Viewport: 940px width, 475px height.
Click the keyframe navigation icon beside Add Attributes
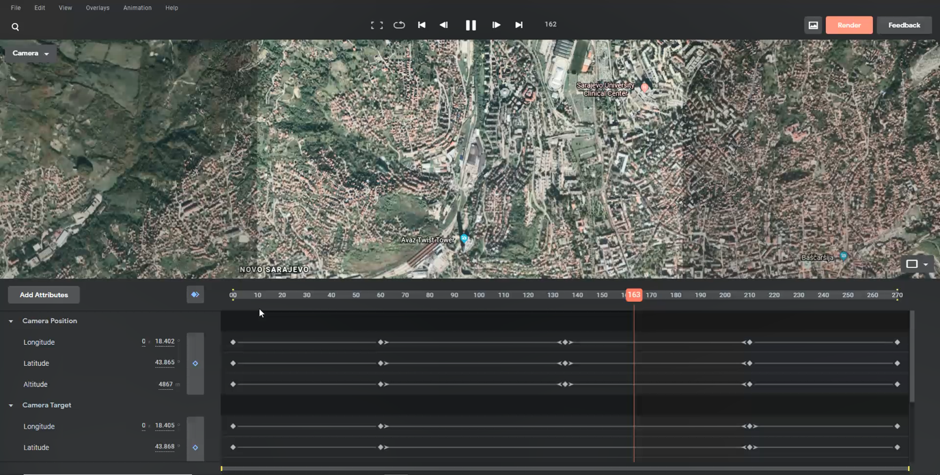(195, 295)
